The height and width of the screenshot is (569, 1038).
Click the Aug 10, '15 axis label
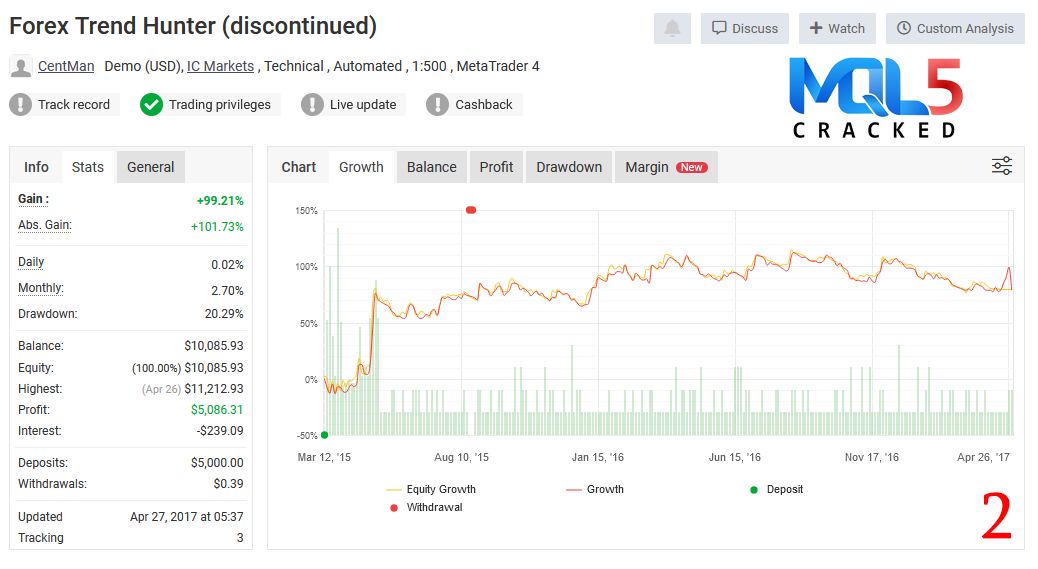coord(461,457)
